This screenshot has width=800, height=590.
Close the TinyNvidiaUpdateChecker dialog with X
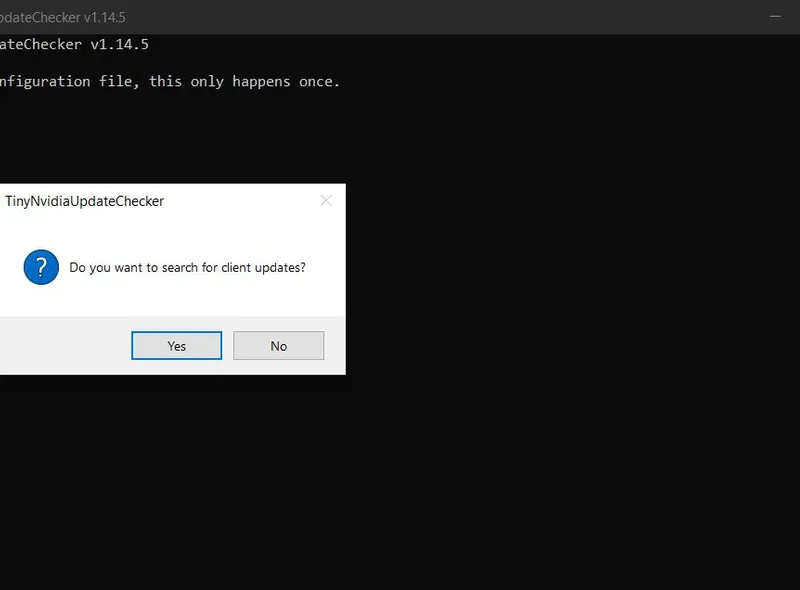[x=326, y=201]
